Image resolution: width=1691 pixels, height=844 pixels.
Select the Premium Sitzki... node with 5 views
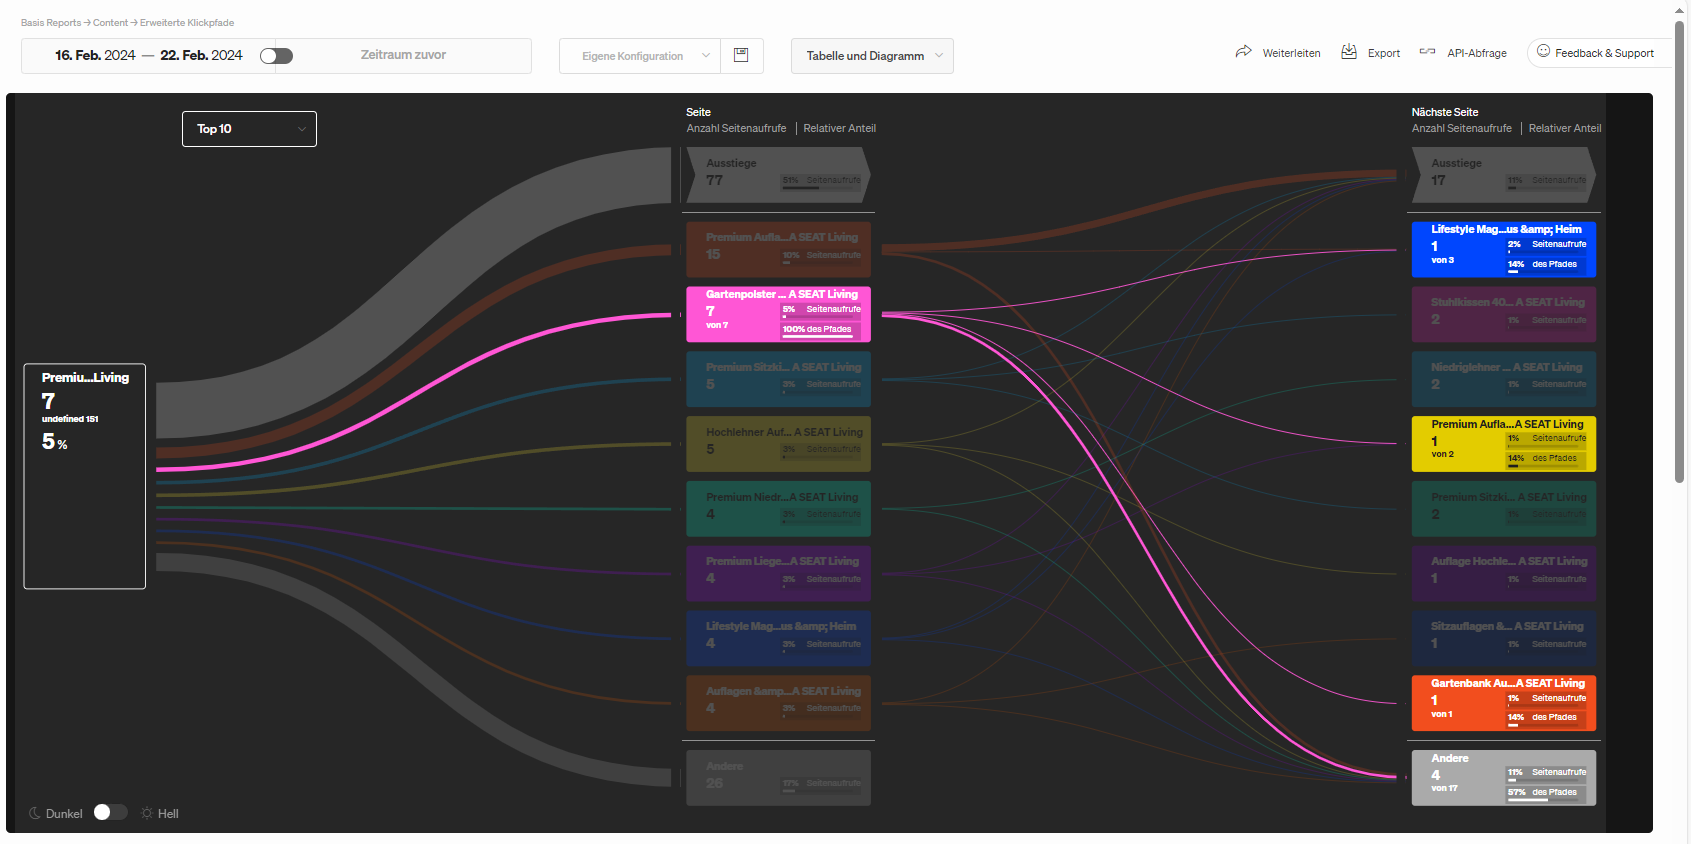[778, 379]
